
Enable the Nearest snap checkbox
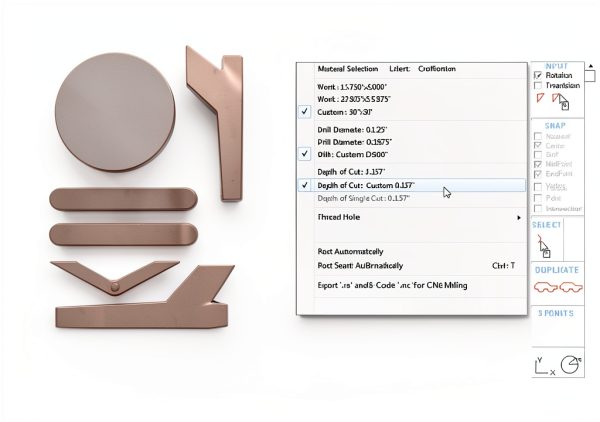[x=538, y=136]
